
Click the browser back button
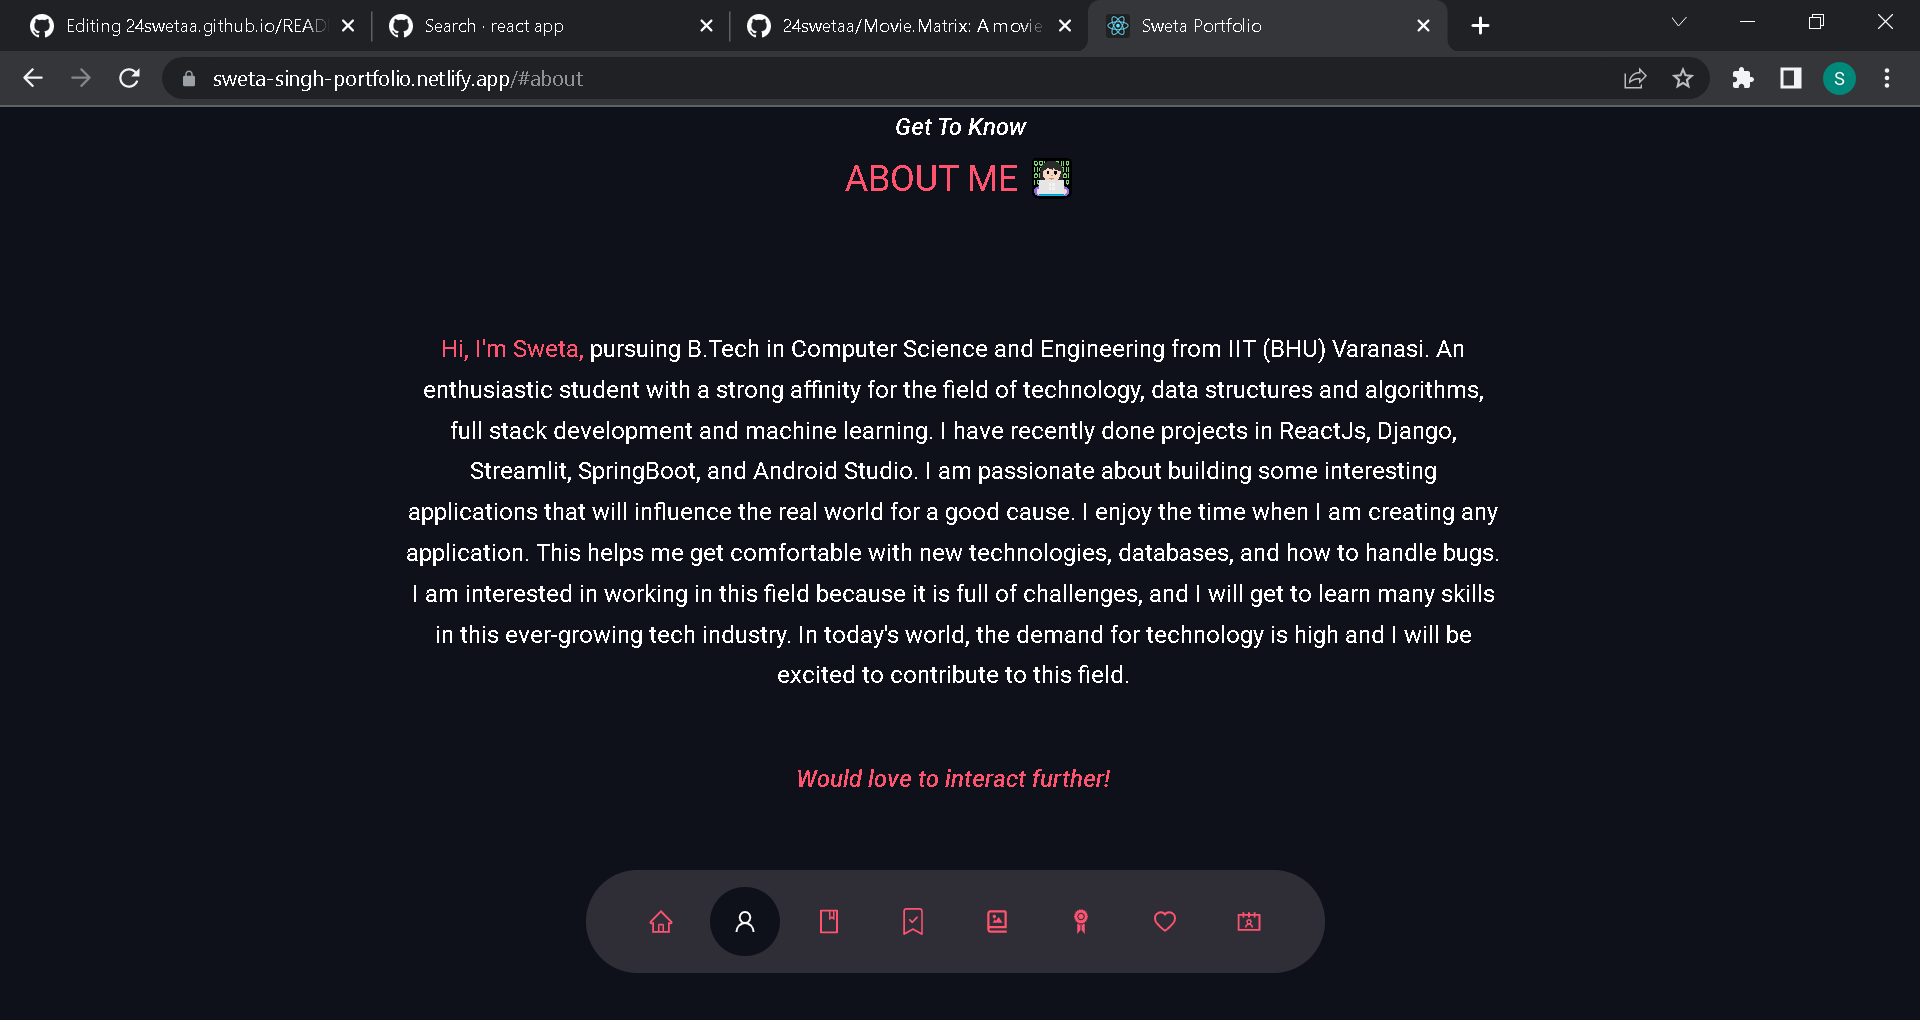[x=33, y=78]
